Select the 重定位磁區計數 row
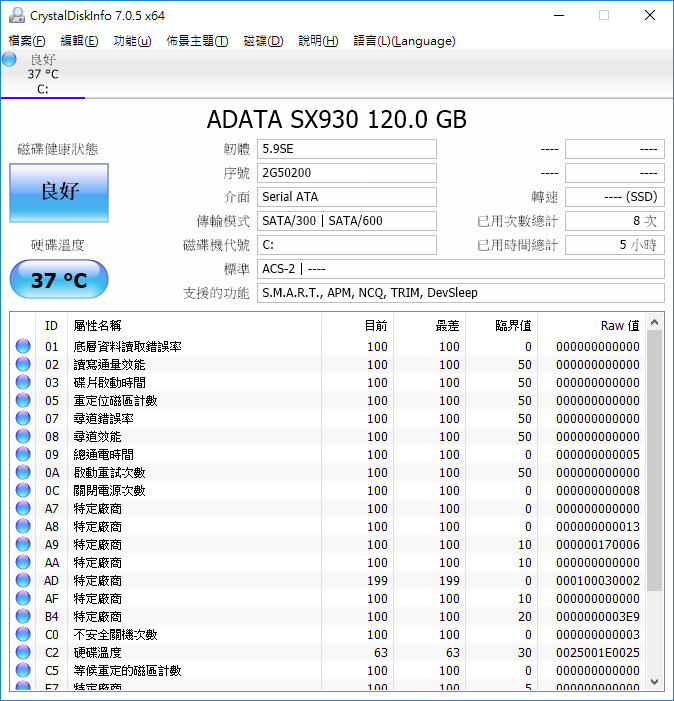Image resolution: width=674 pixels, height=701 pixels. [328, 400]
